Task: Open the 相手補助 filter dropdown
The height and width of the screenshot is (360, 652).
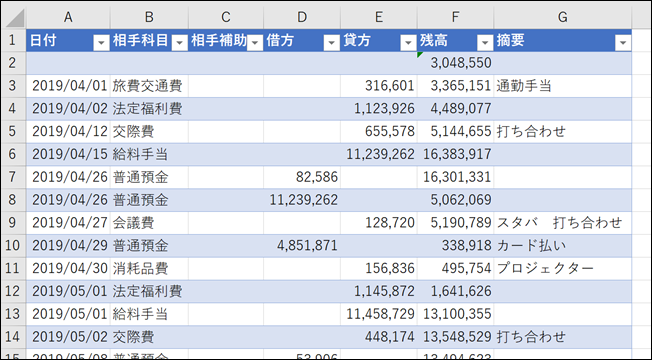Action: (255, 42)
